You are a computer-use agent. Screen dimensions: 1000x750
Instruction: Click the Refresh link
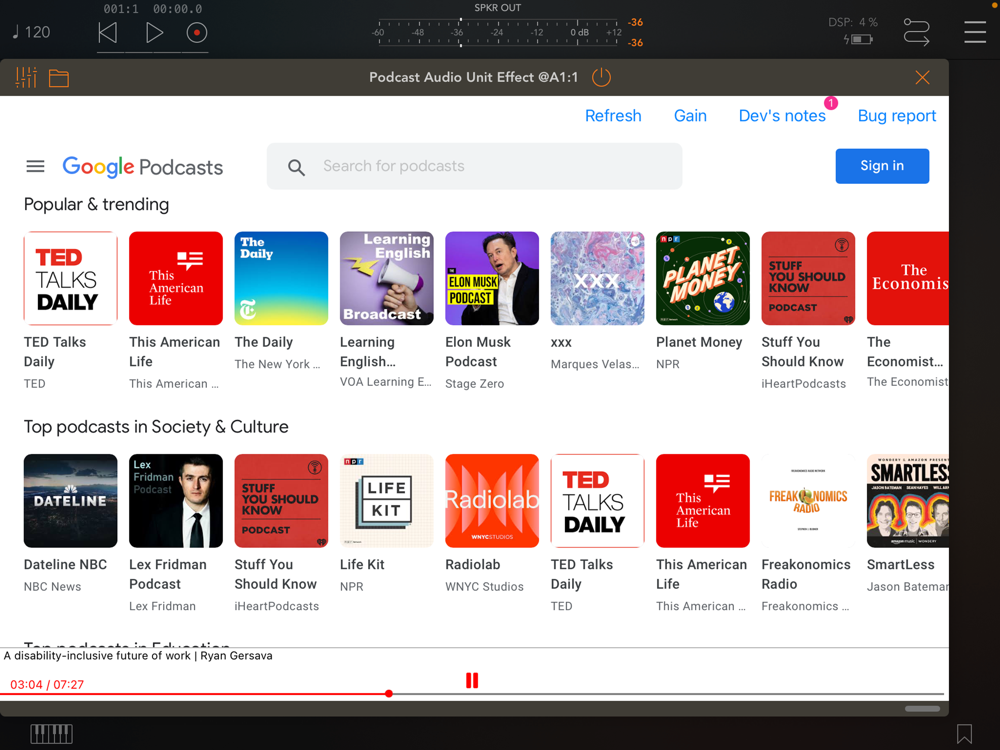tap(613, 116)
